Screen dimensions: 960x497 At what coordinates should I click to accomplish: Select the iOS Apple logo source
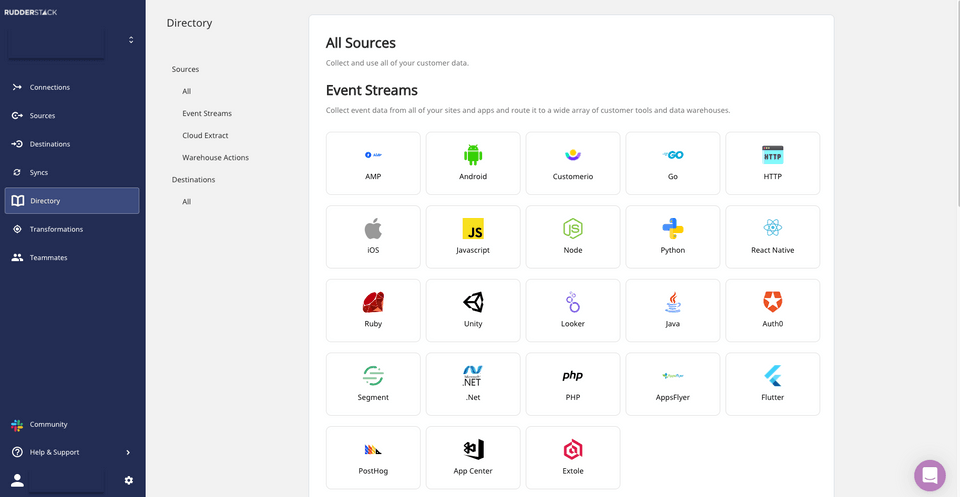[x=373, y=229]
